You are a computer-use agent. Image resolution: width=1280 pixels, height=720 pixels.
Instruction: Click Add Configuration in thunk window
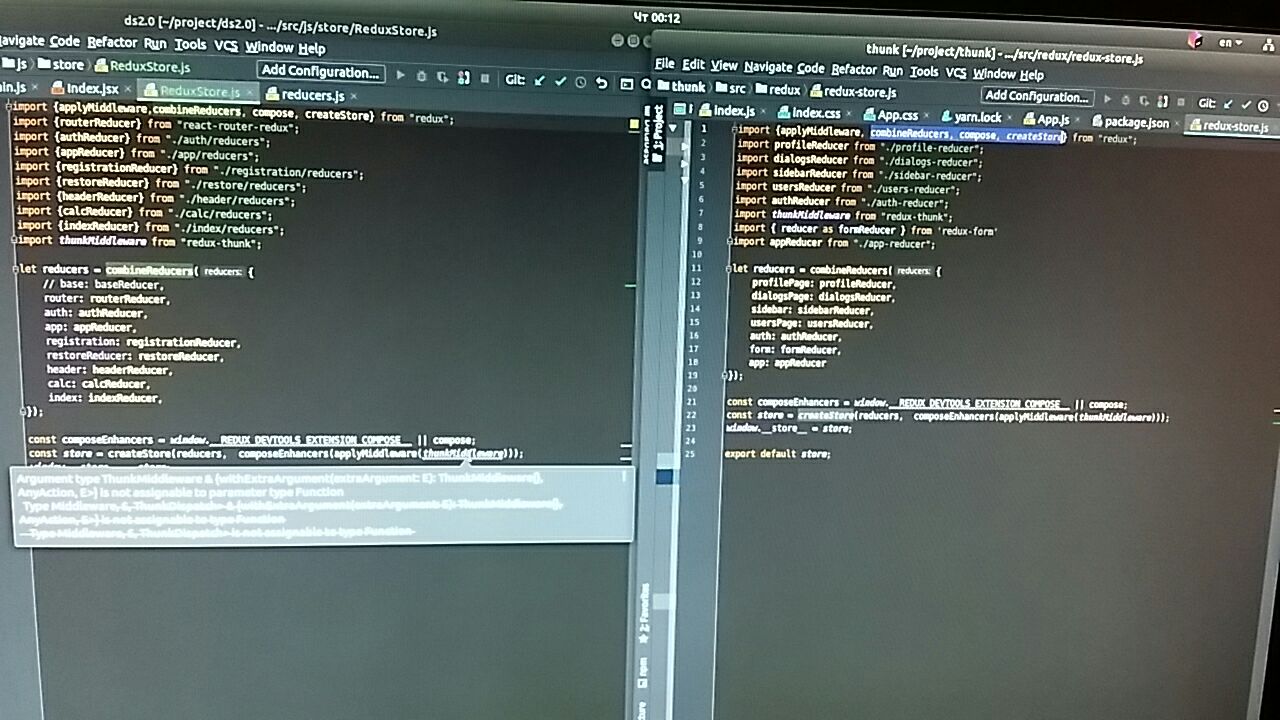coord(1037,97)
